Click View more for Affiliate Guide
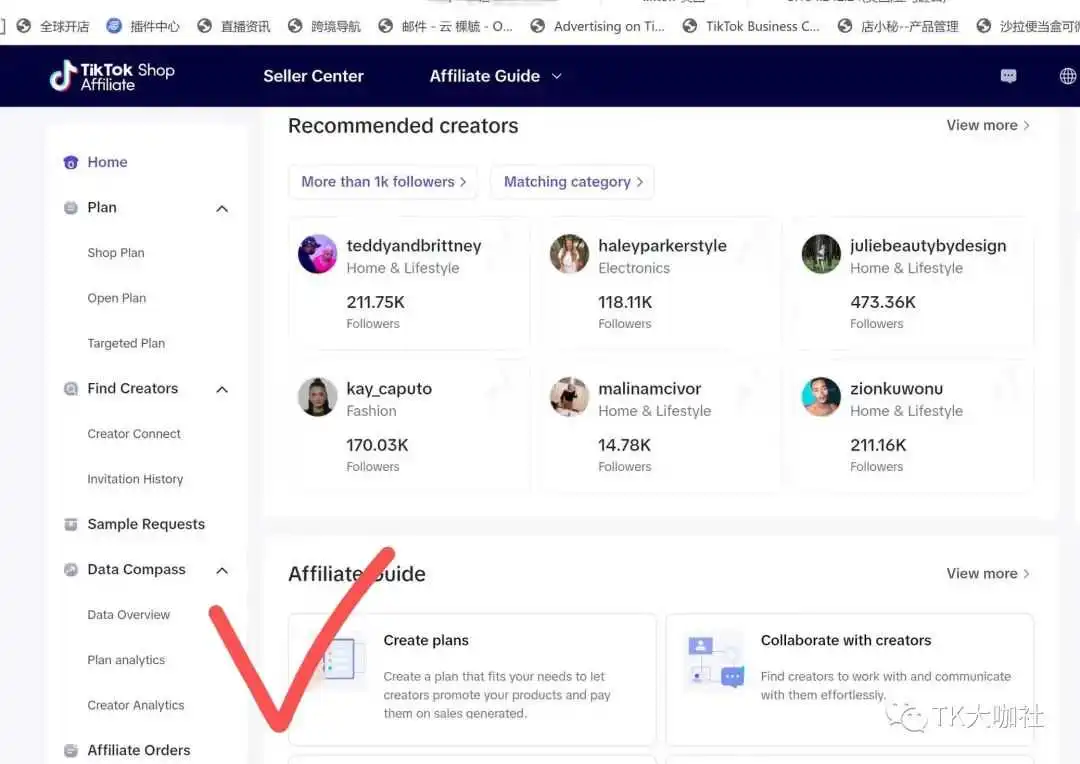 (x=988, y=574)
